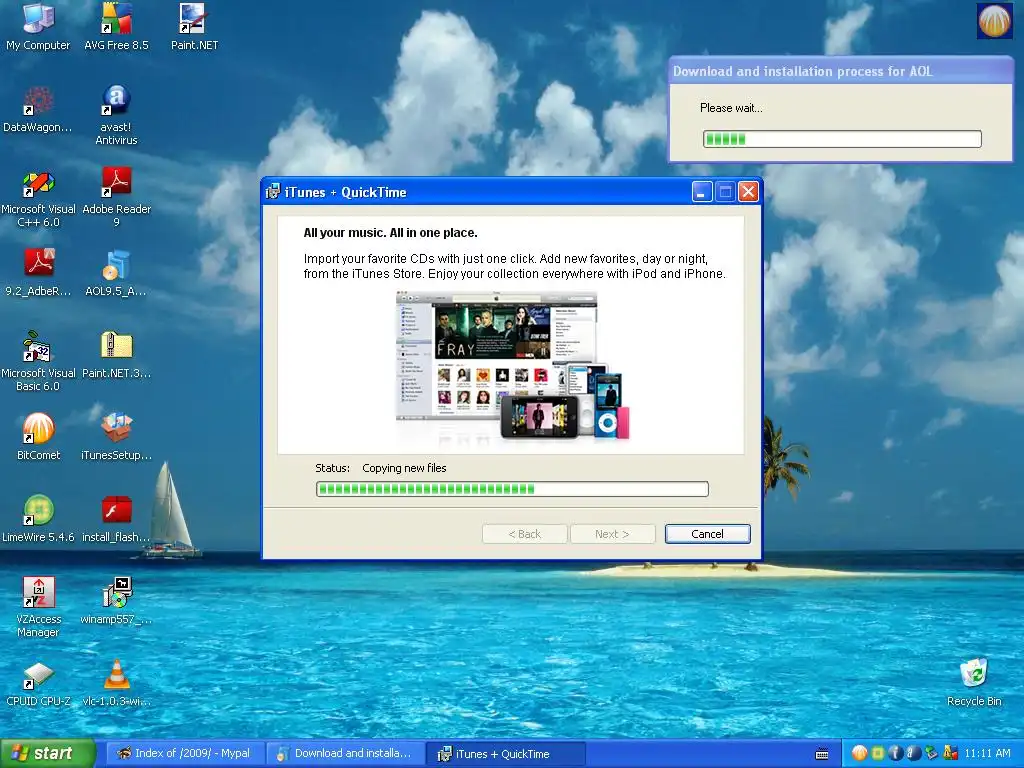The width and height of the screenshot is (1024, 768).
Task: Click the 'All your music. All in one place.' heading
Action: pyautogui.click(x=391, y=232)
